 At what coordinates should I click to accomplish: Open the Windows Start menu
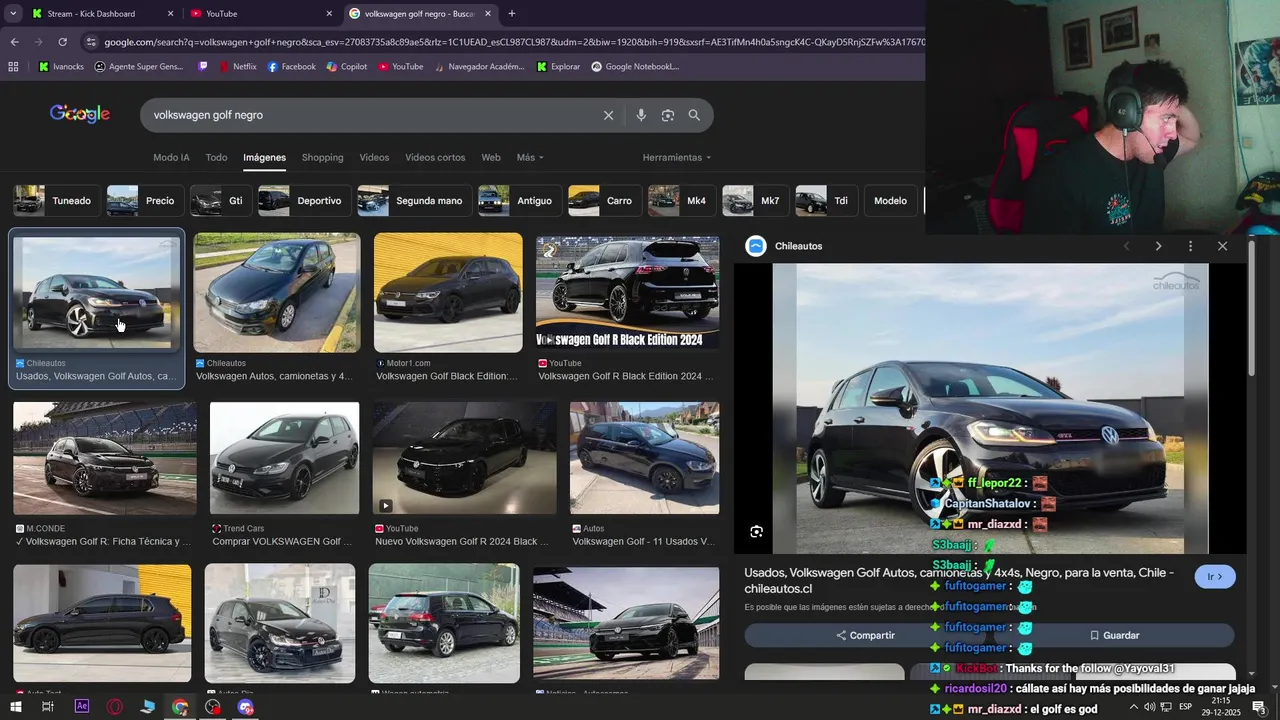point(14,707)
